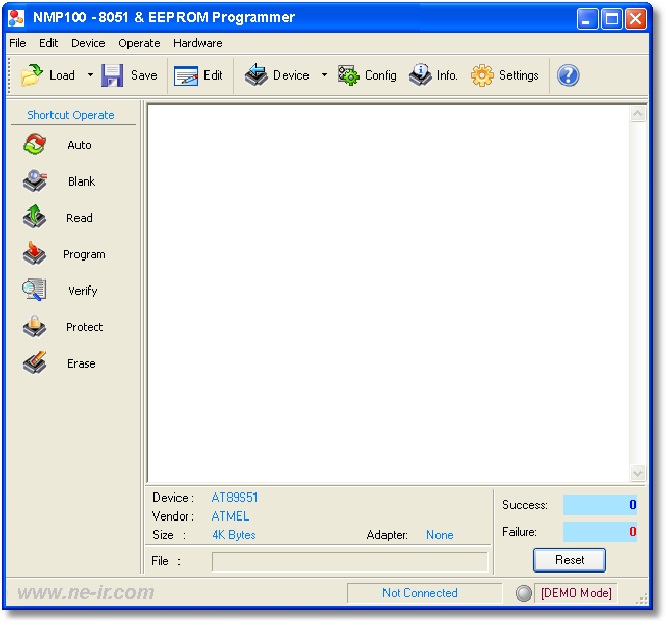This screenshot has height=625, width=668.
Task: Click the Reset counters button
Action: (569, 560)
